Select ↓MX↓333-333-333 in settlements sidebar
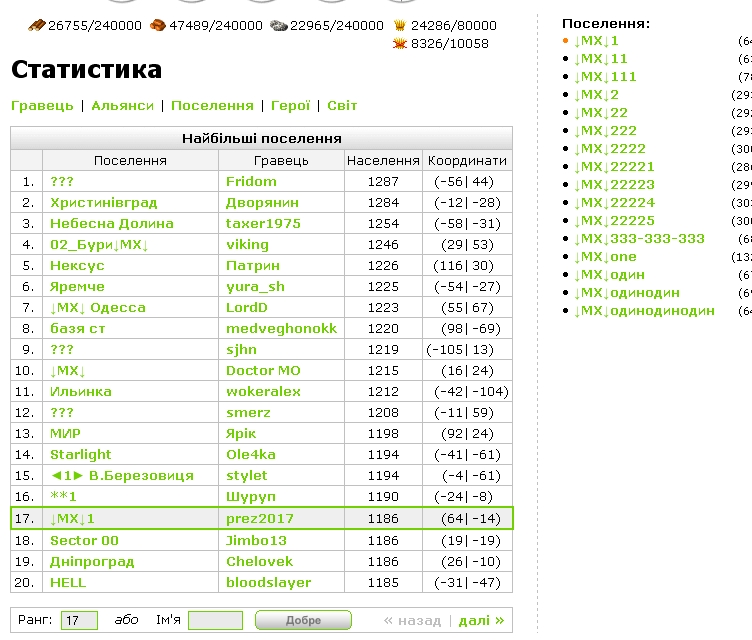This screenshot has width=752, height=640. tap(639, 239)
